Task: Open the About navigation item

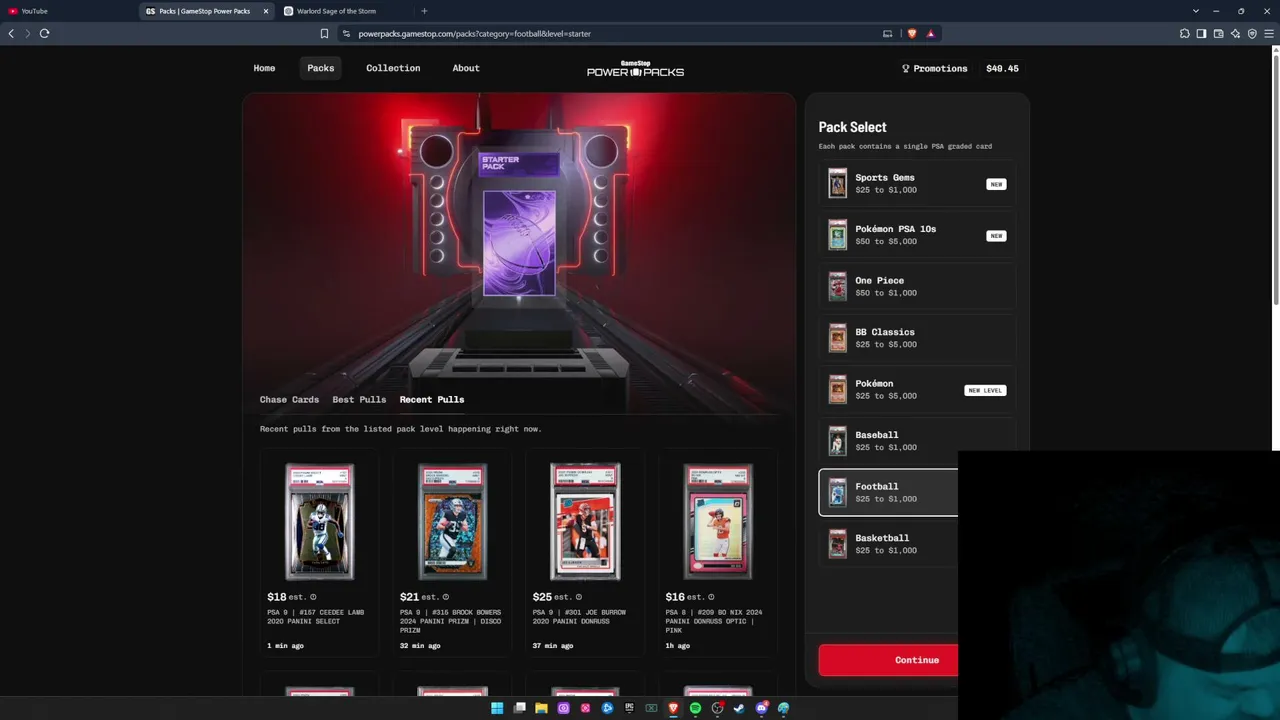Action: tap(466, 68)
